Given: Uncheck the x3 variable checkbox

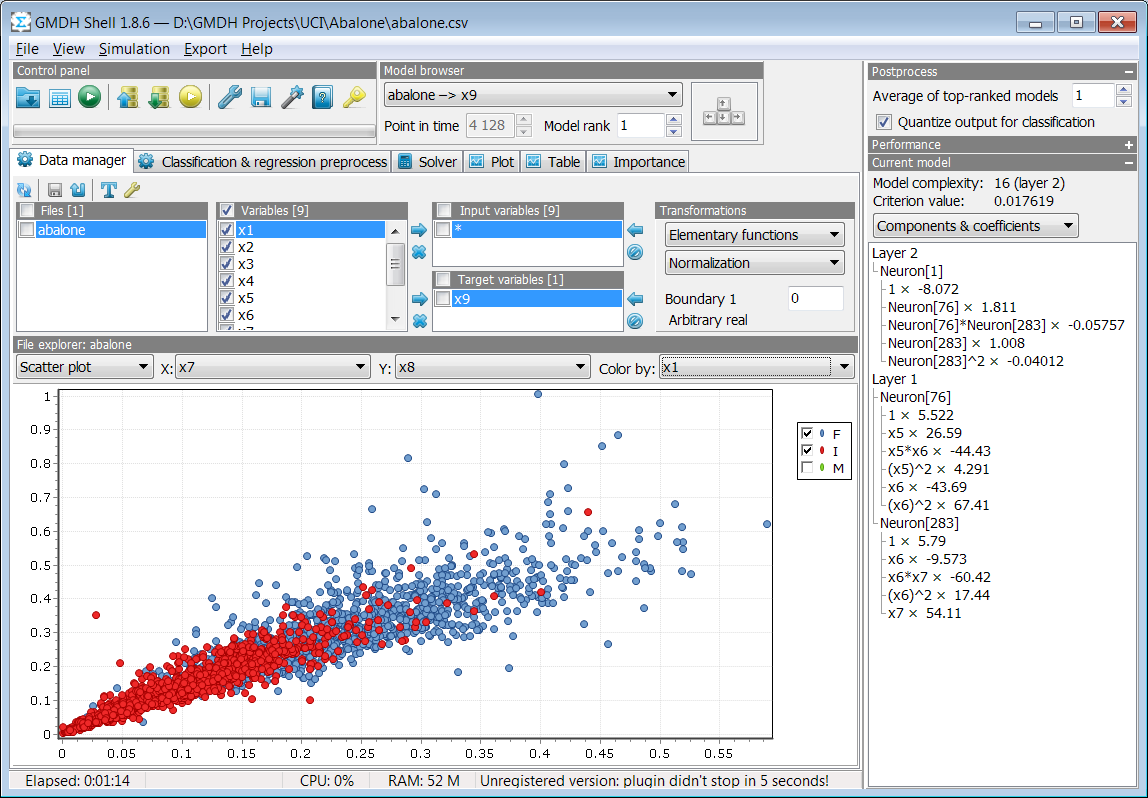Looking at the screenshot, I should click(x=227, y=264).
